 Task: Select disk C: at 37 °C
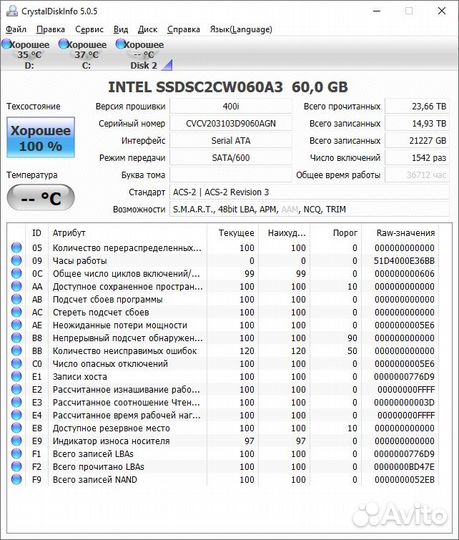click(x=83, y=54)
